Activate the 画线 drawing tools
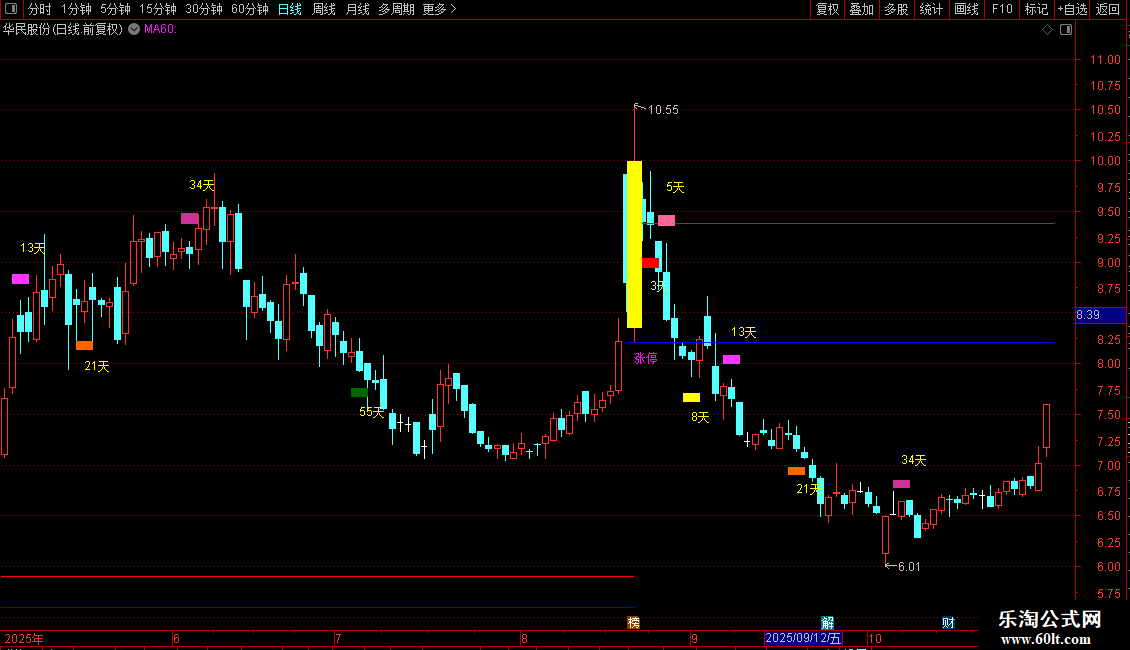This screenshot has height=650, width=1130. [966, 9]
